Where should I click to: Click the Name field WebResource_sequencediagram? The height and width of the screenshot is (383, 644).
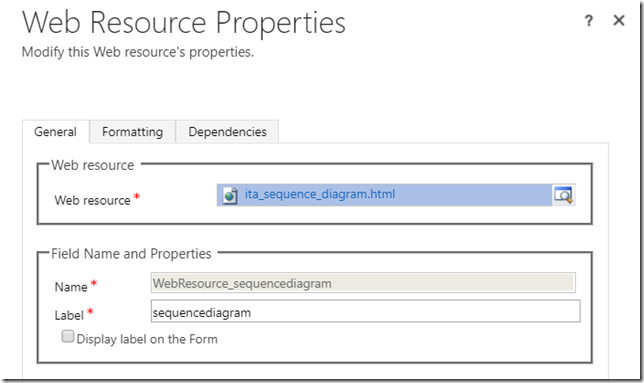click(x=363, y=283)
